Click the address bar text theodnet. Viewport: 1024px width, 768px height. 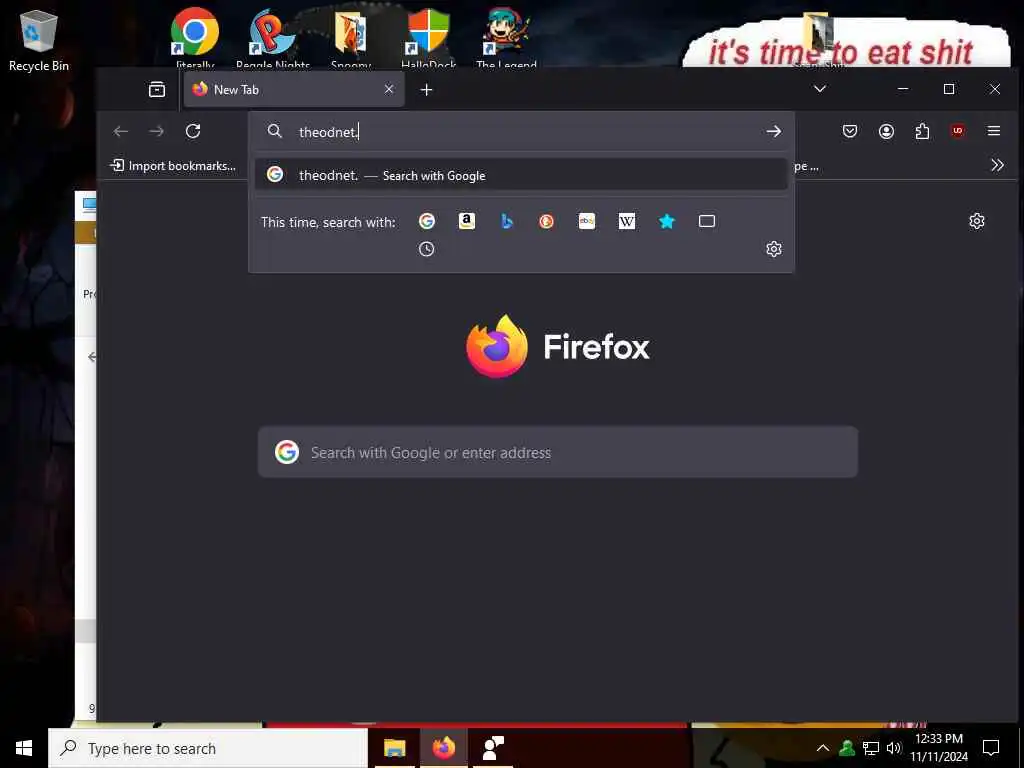coord(328,132)
